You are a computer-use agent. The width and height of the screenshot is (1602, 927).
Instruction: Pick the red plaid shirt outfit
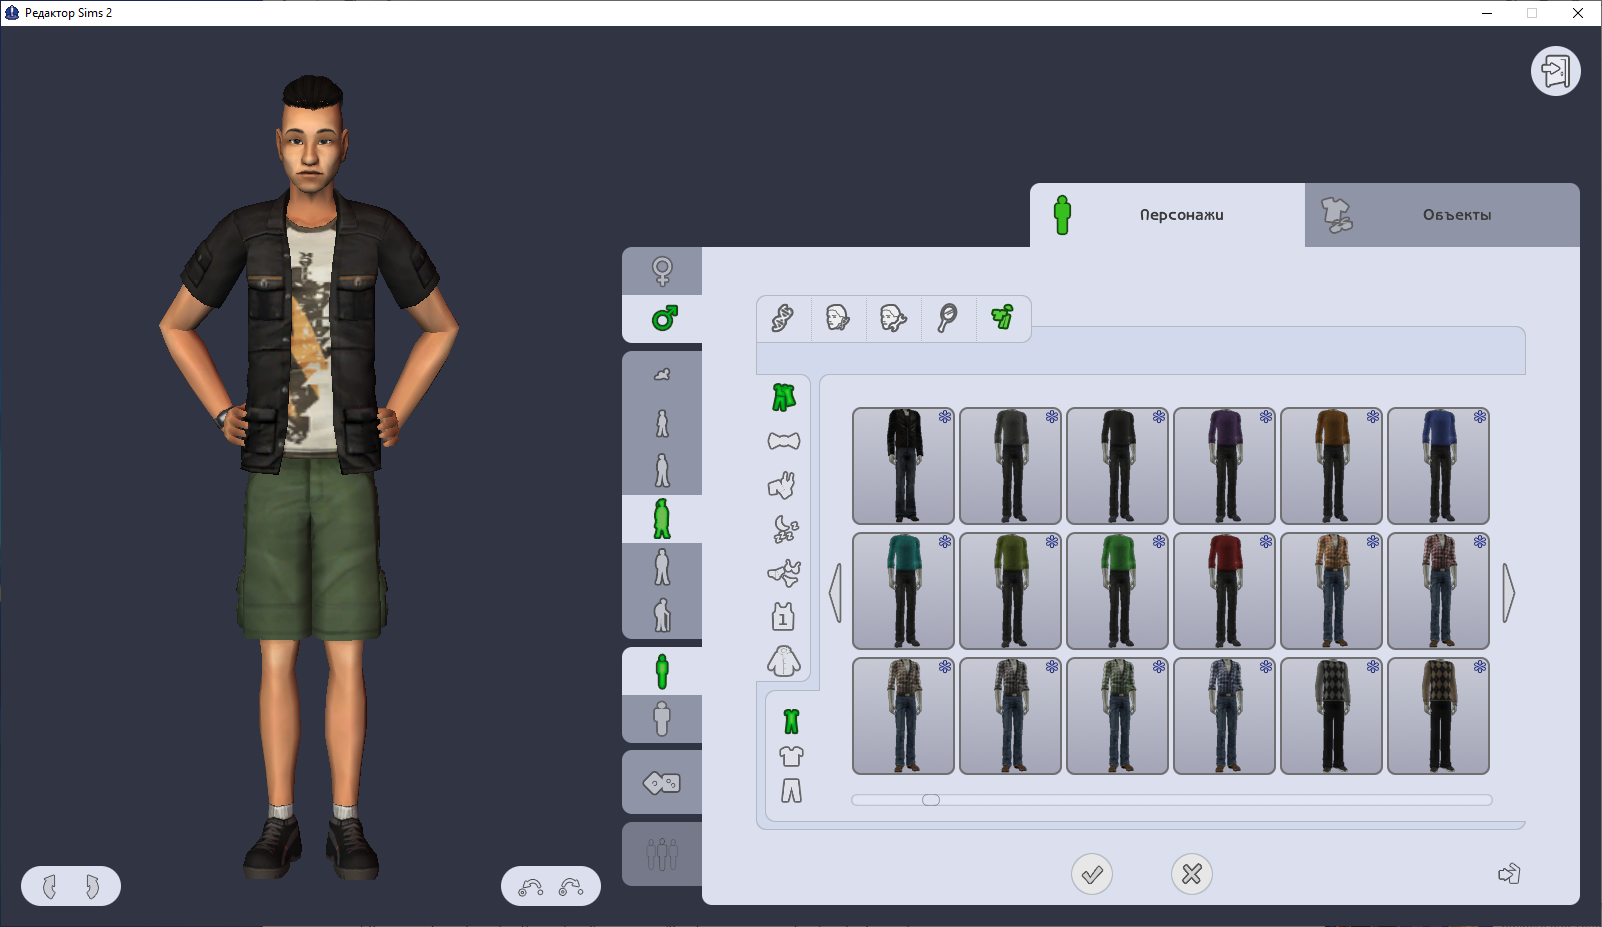[1438, 591]
